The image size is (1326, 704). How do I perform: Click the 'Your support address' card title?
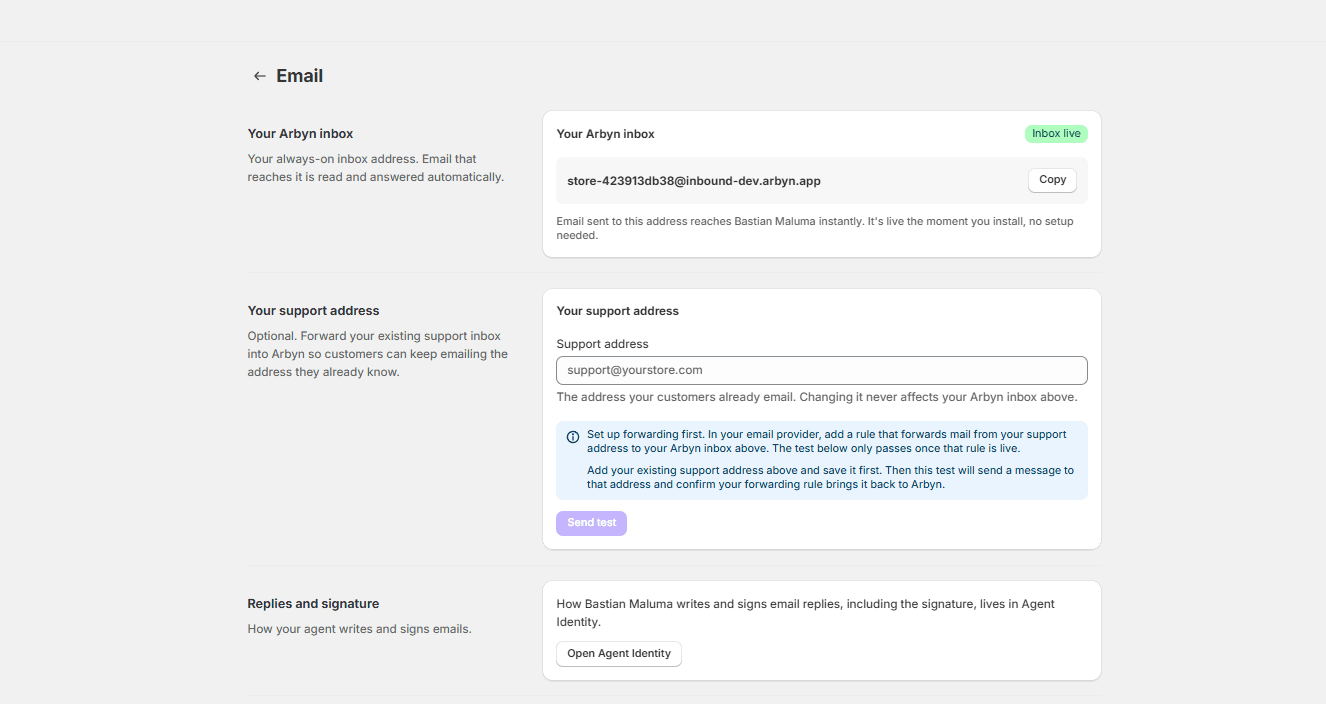click(618, 311)
